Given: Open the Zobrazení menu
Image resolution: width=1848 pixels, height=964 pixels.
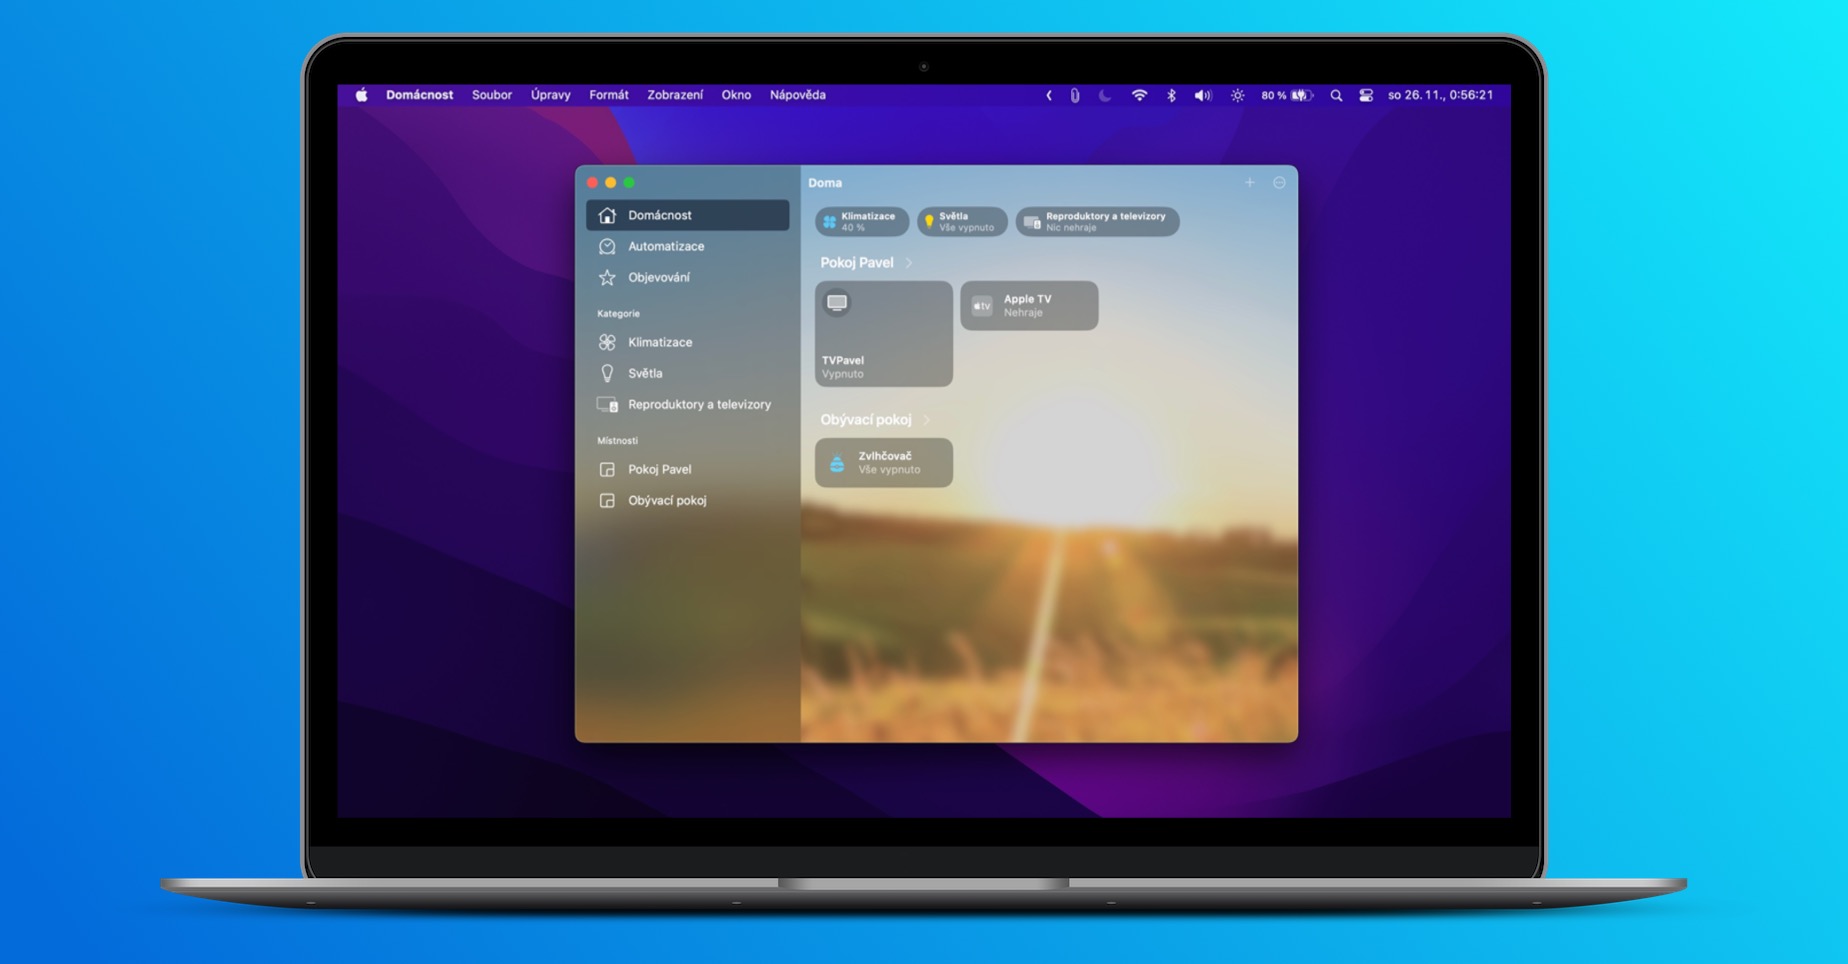Looking at the screenshot, I should coord(675,95).
